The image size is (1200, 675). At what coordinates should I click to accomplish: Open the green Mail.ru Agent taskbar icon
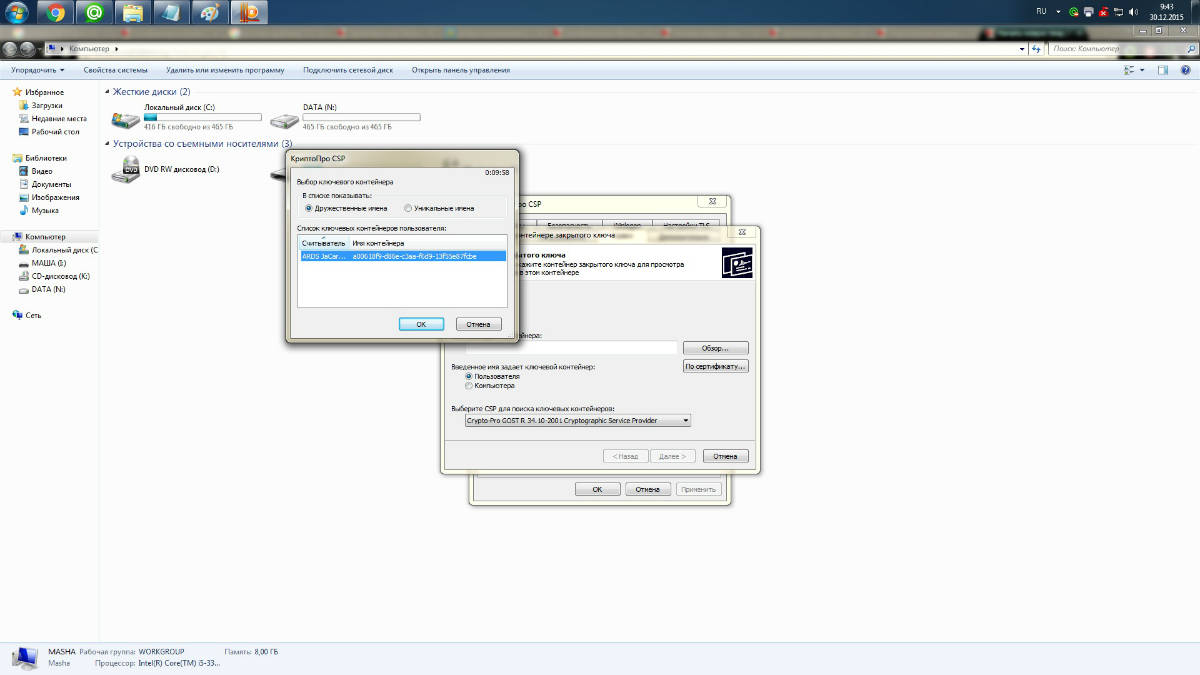pyautogui.click(x=94, y=13)
